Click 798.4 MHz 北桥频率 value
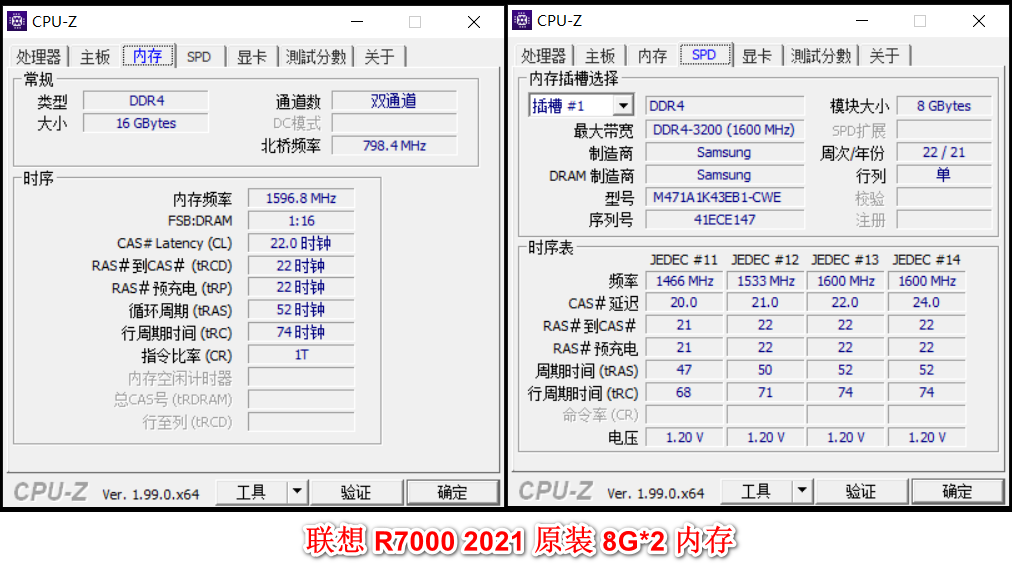Viewport: 1024px width, 580px height. click(394, 146)
